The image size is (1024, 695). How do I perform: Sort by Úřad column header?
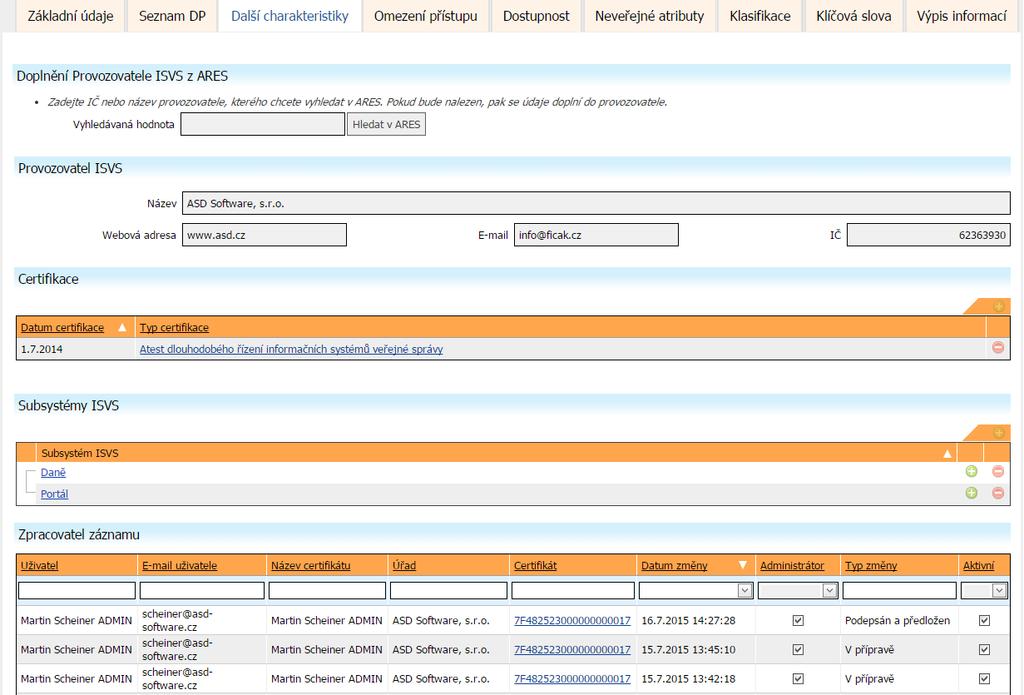[x=404, y=566]
